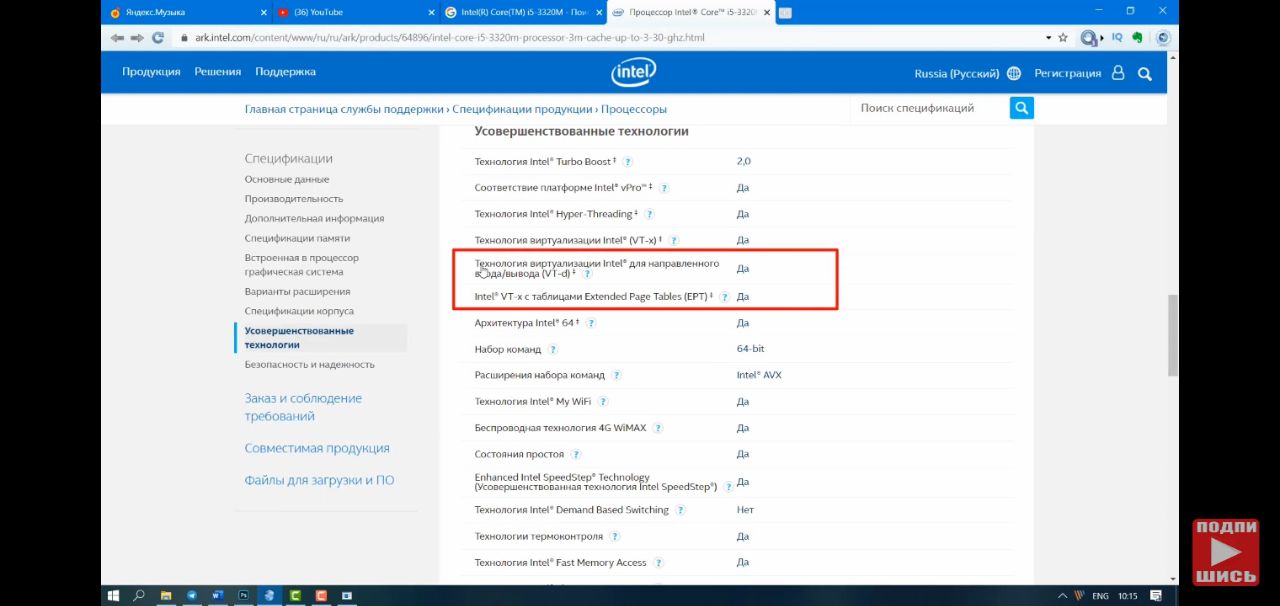Screen dimensions: 1280x606
Task: Open Photoshop from the taskbar
Action: click(x=243, y=596)
